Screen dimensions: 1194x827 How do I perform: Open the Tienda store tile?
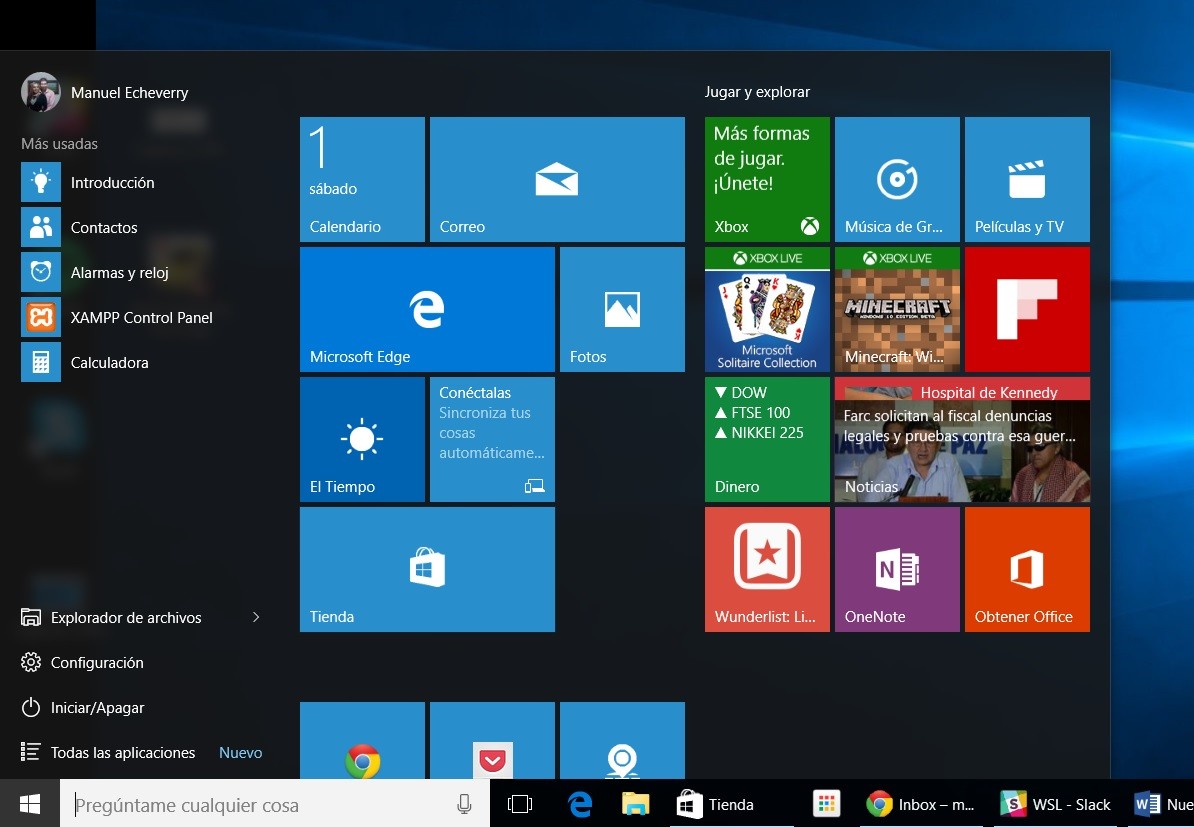tap(427, 568)
